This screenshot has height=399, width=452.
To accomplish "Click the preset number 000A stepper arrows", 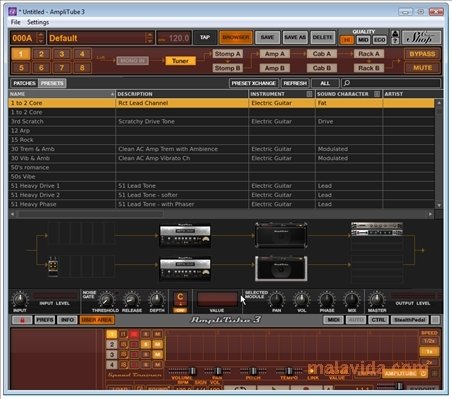I will coord(41,38).
